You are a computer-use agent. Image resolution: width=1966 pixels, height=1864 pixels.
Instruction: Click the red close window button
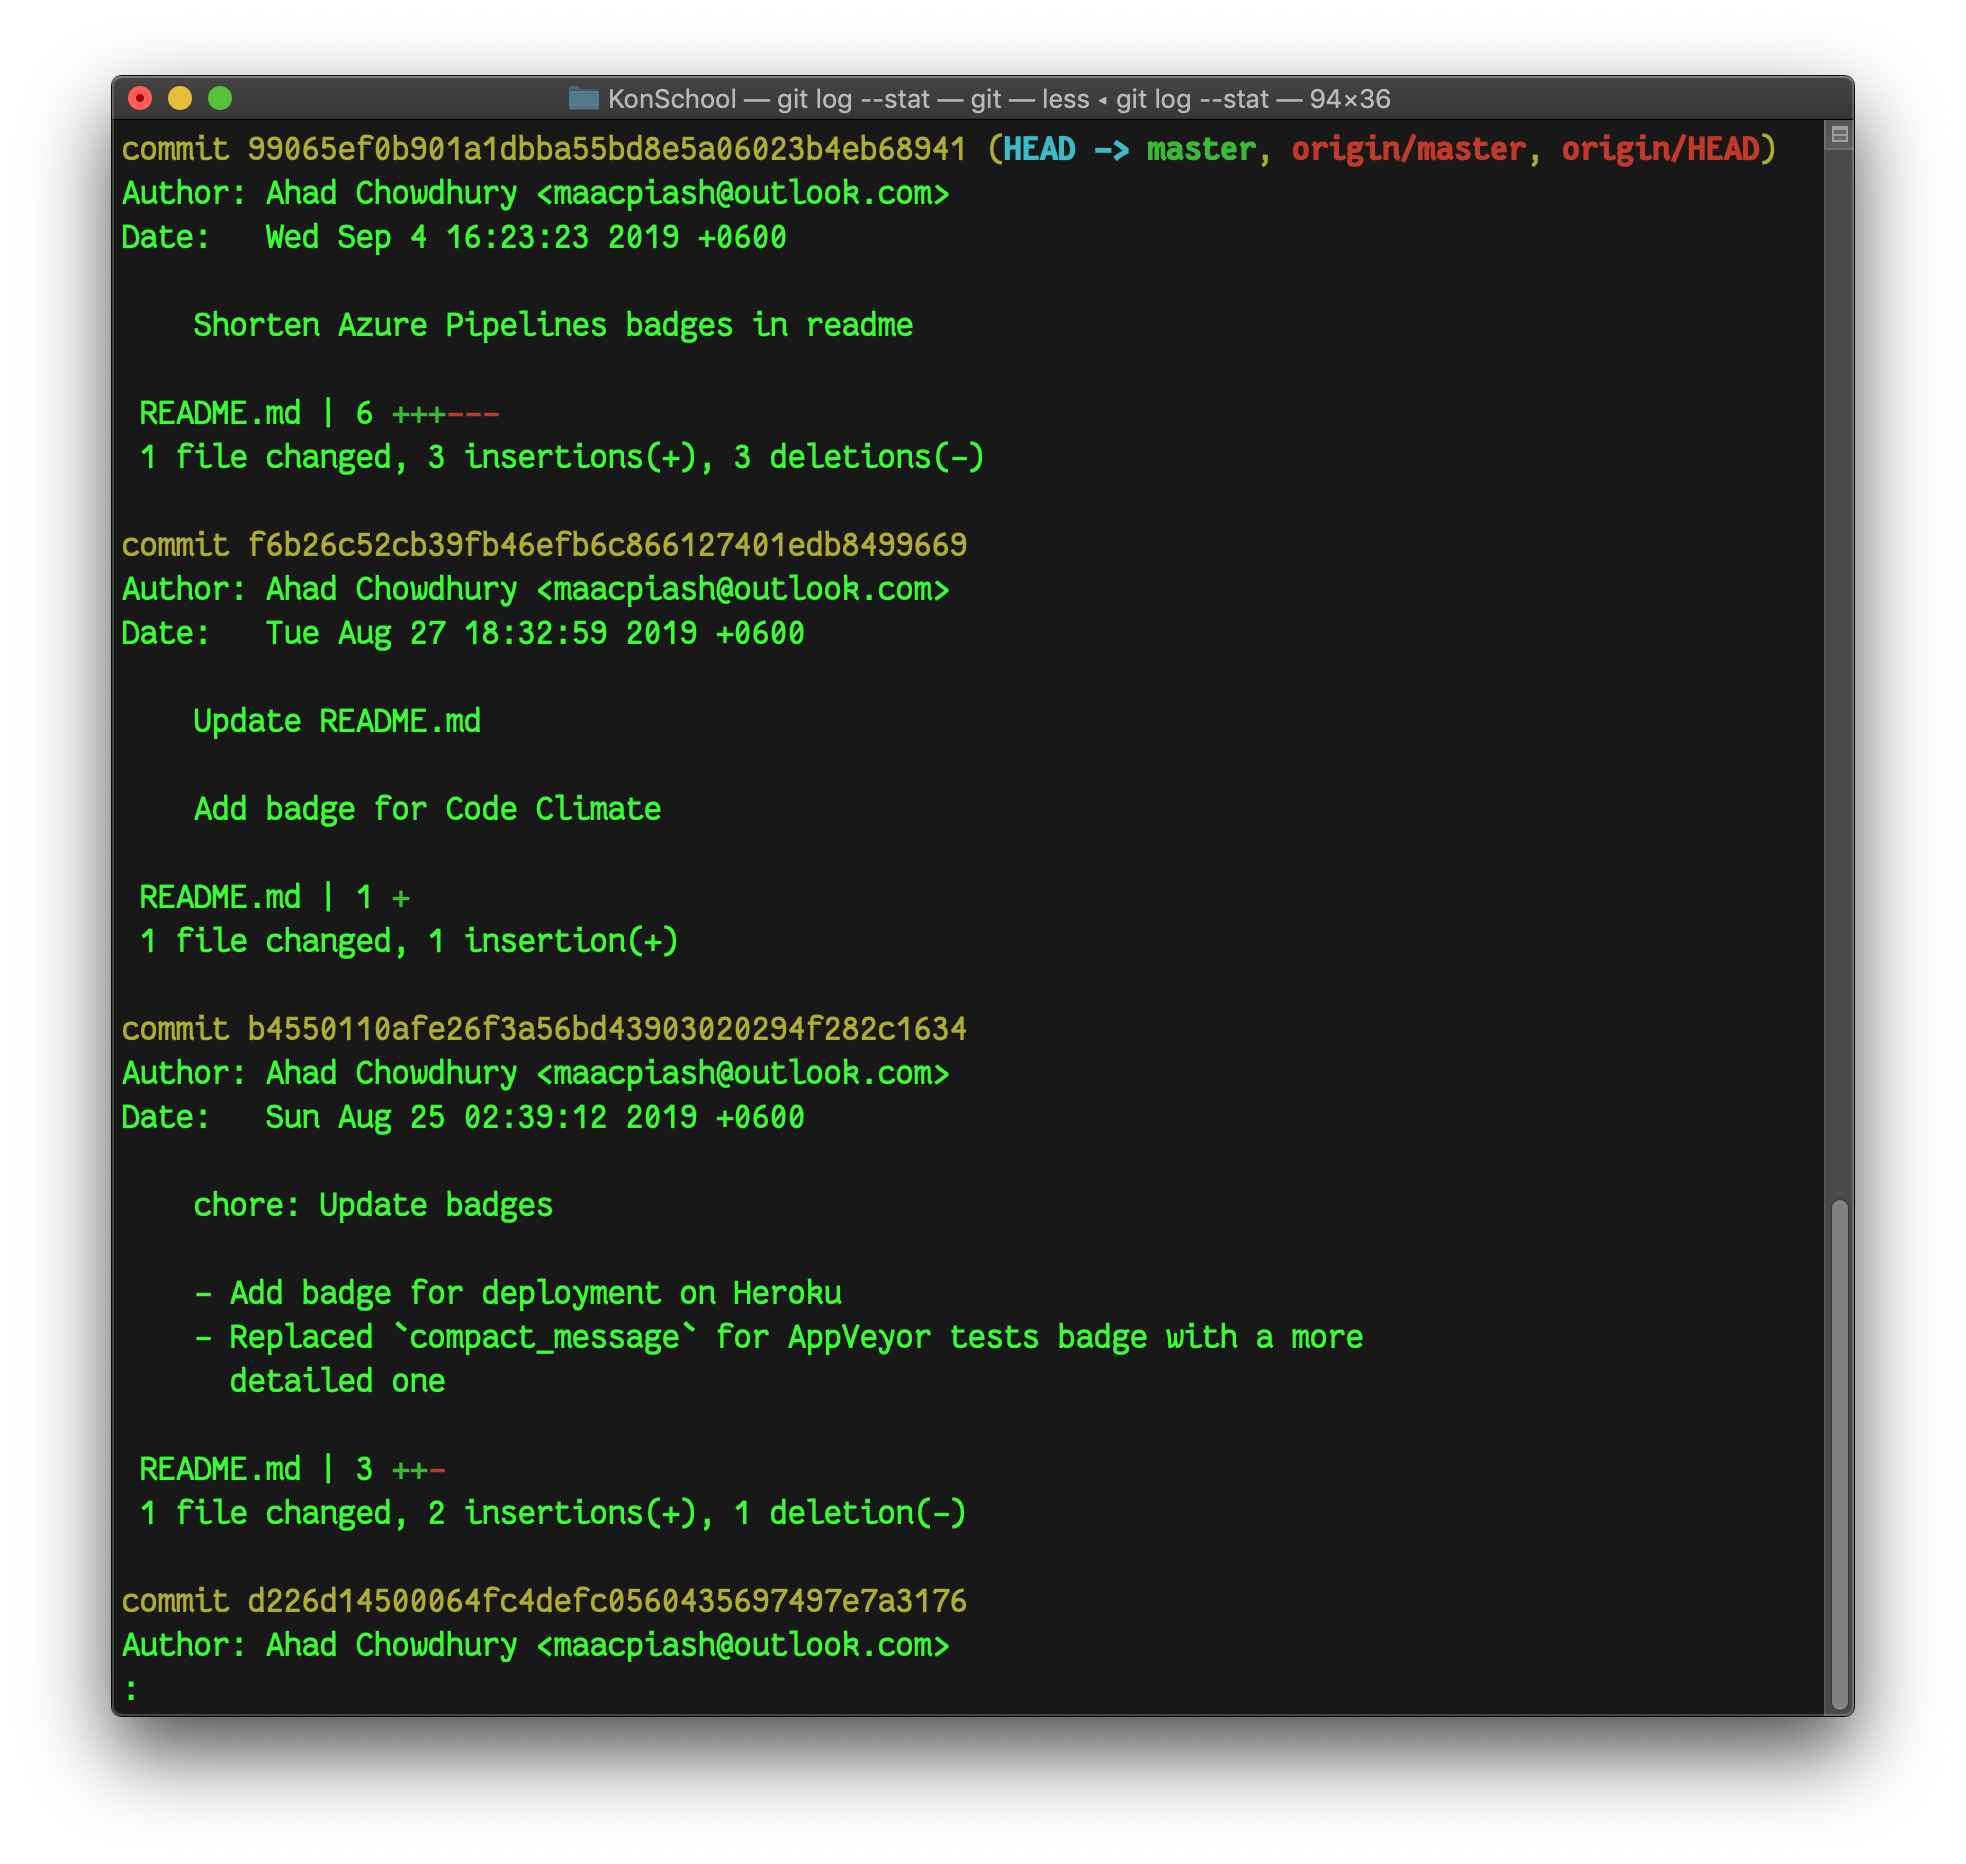140,98
